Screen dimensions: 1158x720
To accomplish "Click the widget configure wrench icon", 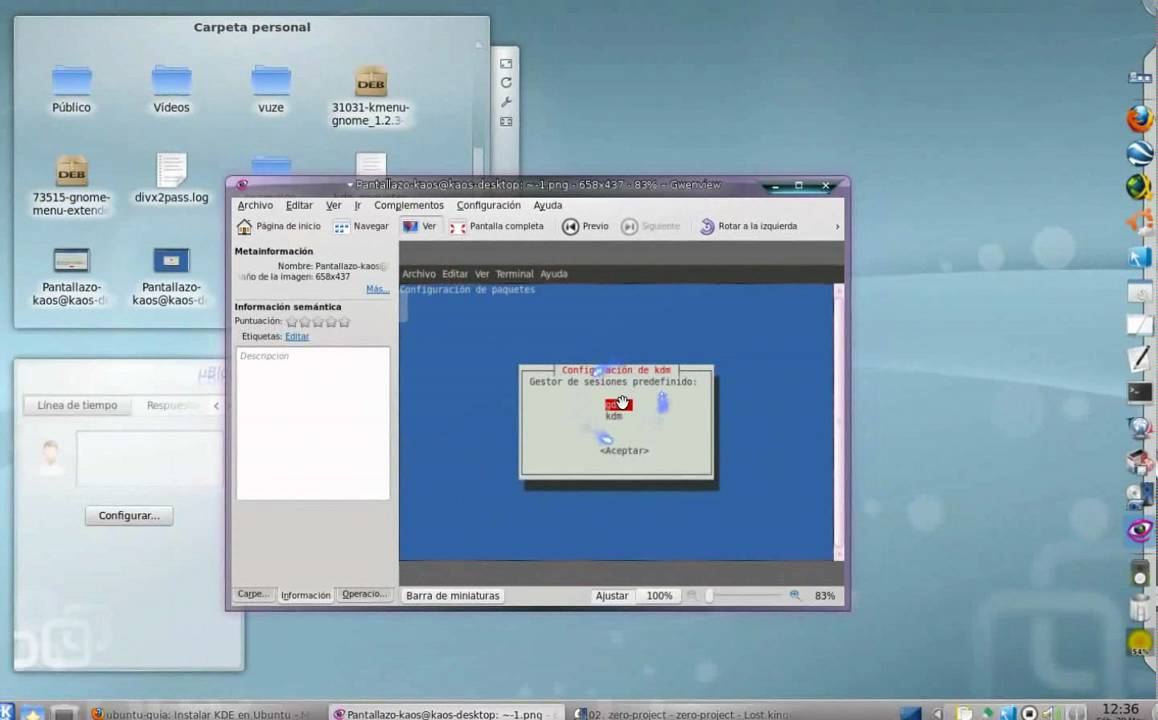I will point(506,102).
